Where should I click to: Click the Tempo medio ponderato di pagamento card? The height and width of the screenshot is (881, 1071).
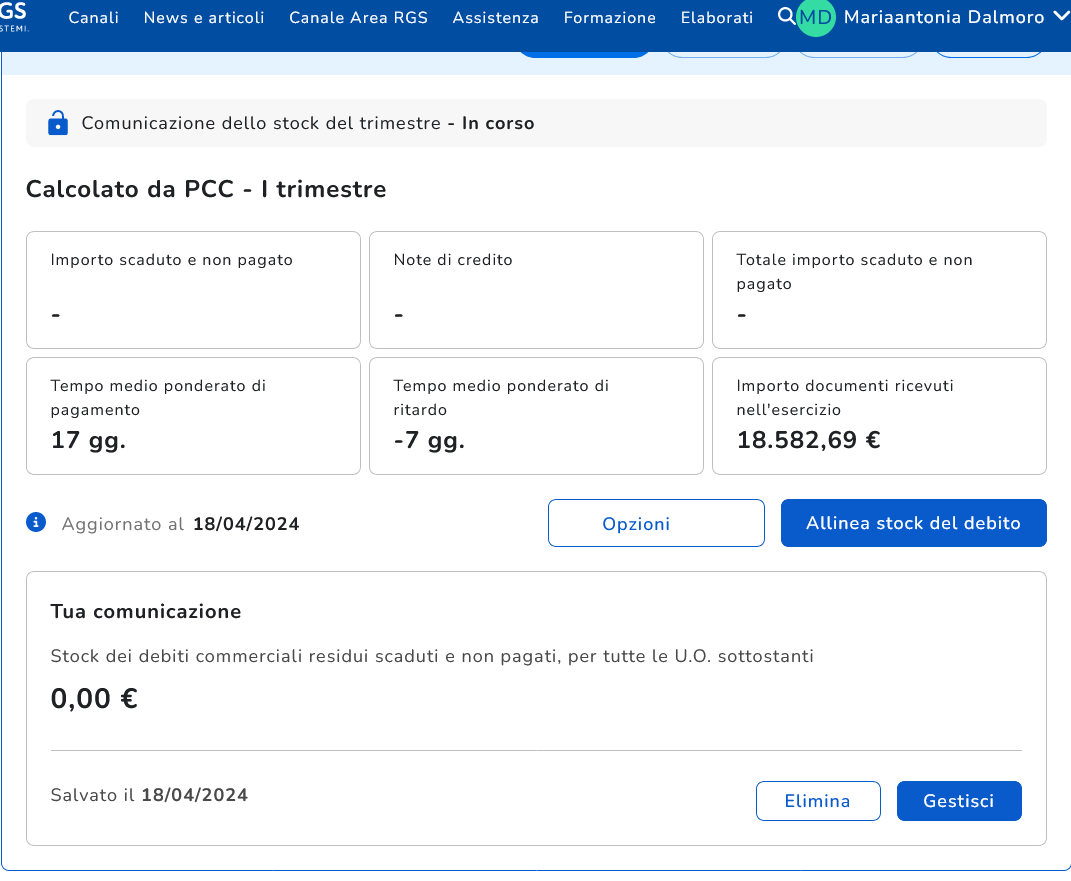point(193,415)
